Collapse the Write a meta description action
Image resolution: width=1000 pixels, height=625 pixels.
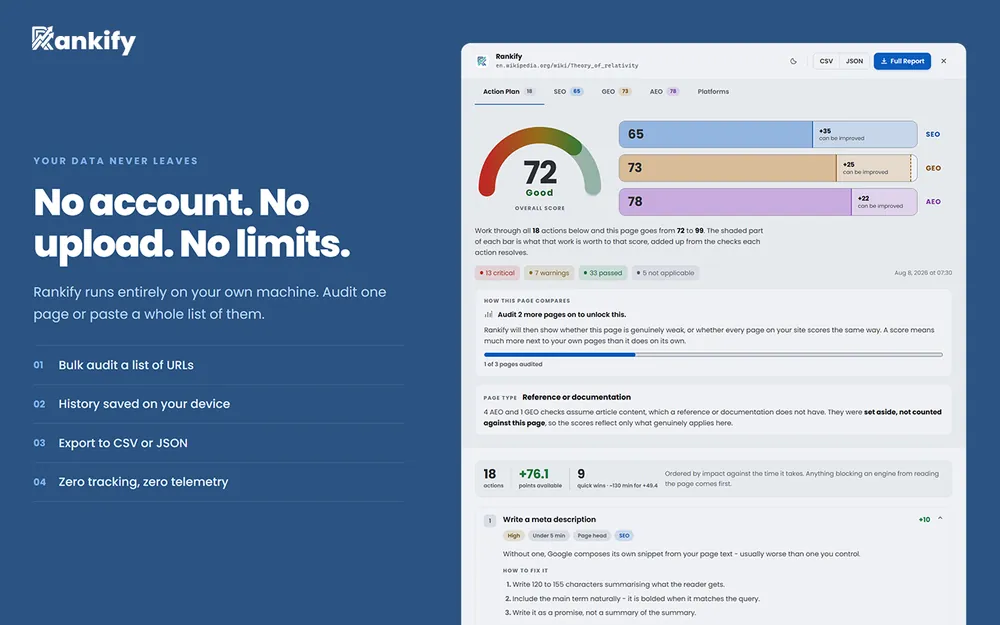[x=940, y=519]
